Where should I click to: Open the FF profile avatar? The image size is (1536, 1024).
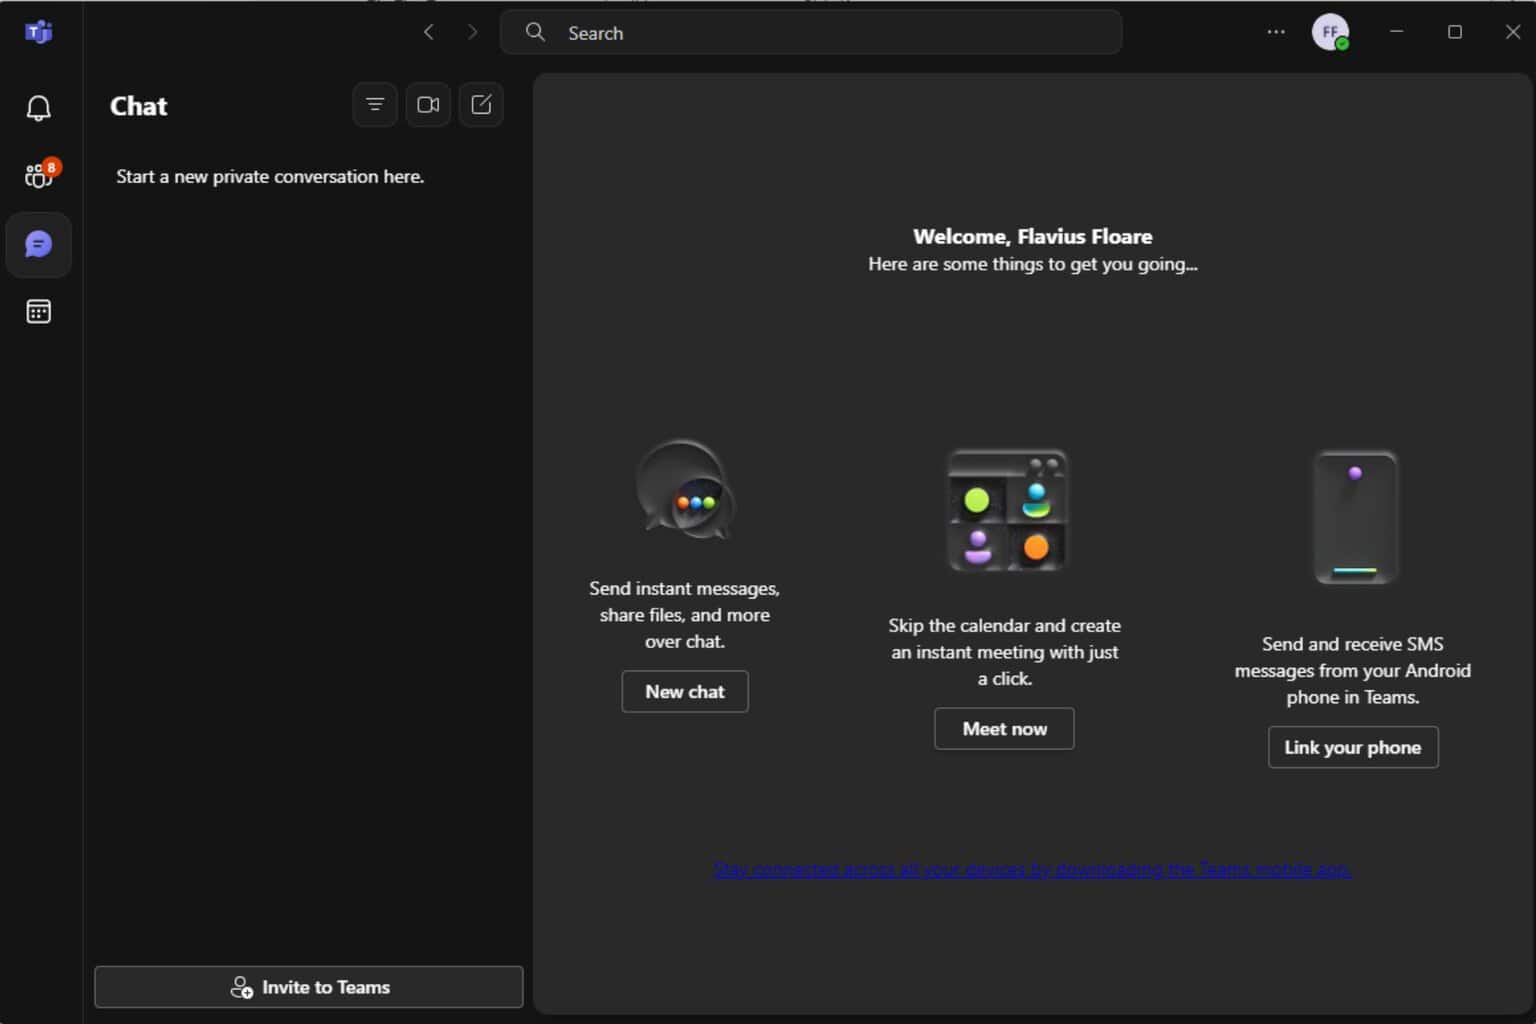coord(1330,32)
